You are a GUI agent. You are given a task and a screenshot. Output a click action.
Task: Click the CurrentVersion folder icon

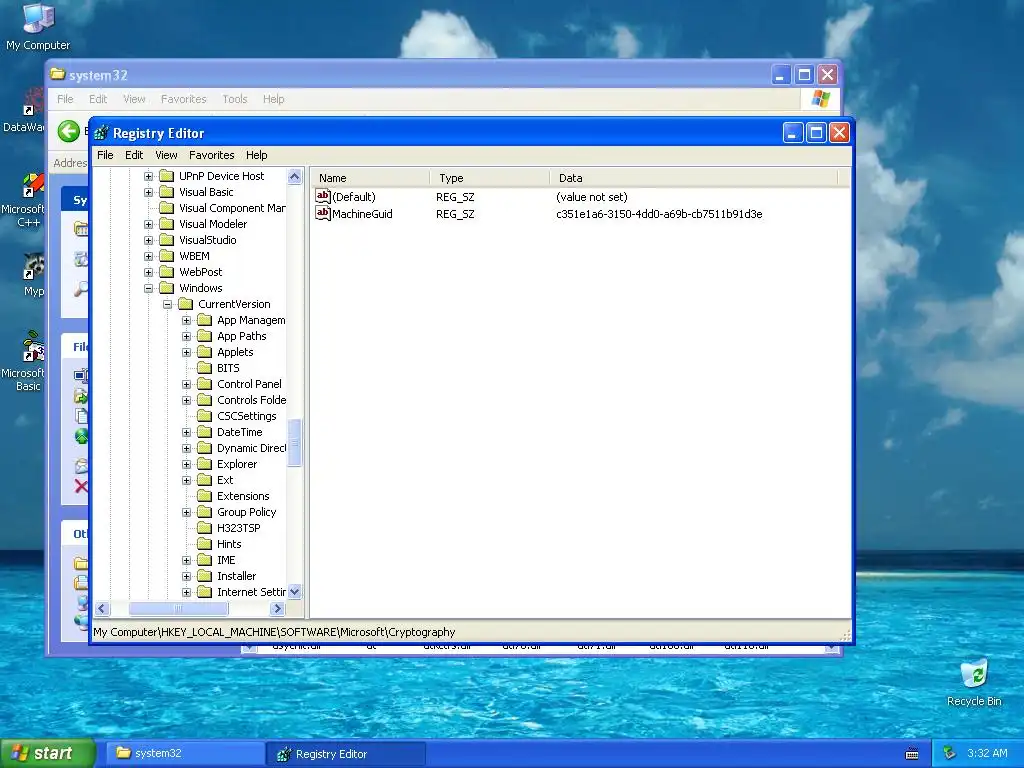point(186,304)
